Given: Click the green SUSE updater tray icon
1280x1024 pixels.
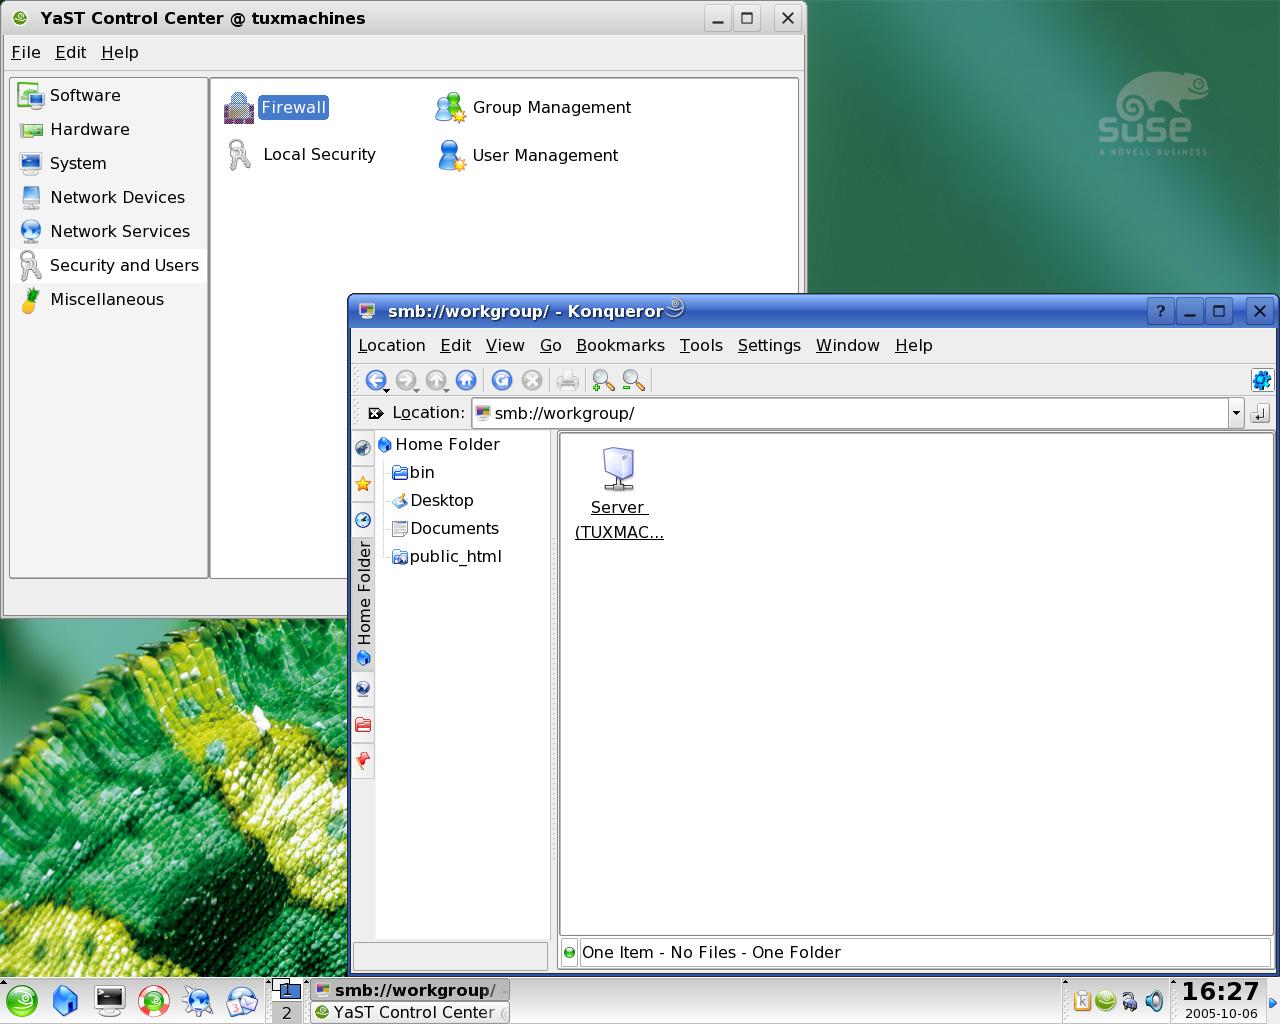Looking at the screenshot, I should tap(1105, 1000).
